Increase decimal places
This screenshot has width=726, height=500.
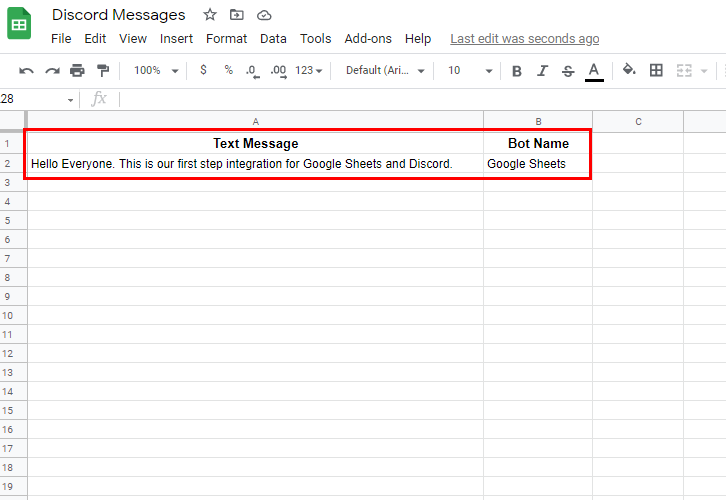[279, 71]
